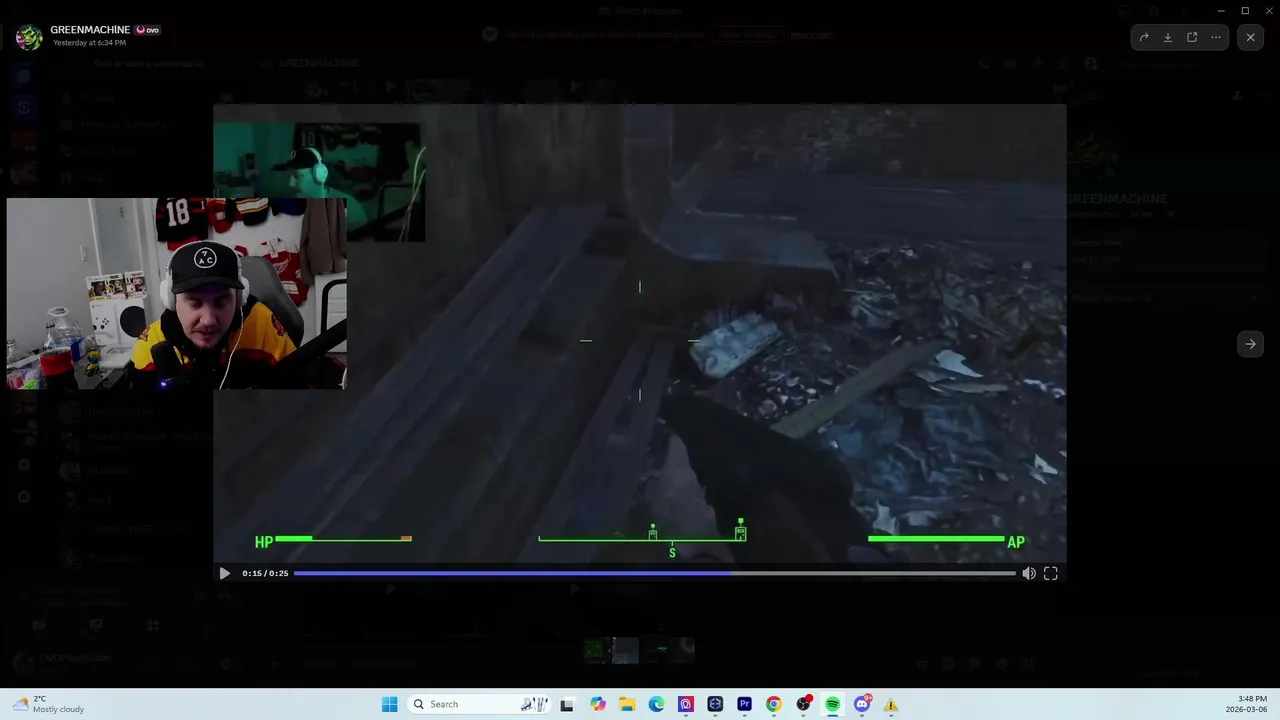
Task: Open the weather widget showing 2°C
Action: 48,704
